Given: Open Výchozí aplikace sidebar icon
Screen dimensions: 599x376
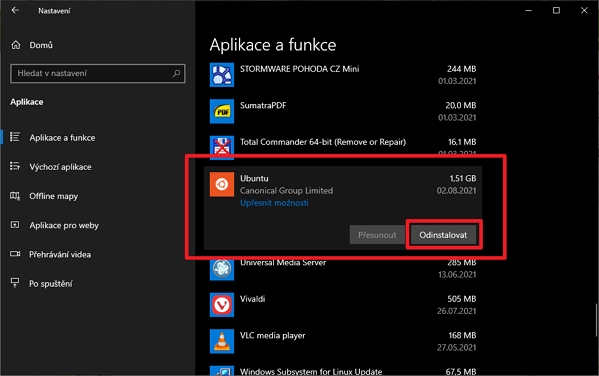Looking at the screenshot, I should coord(15,166).
